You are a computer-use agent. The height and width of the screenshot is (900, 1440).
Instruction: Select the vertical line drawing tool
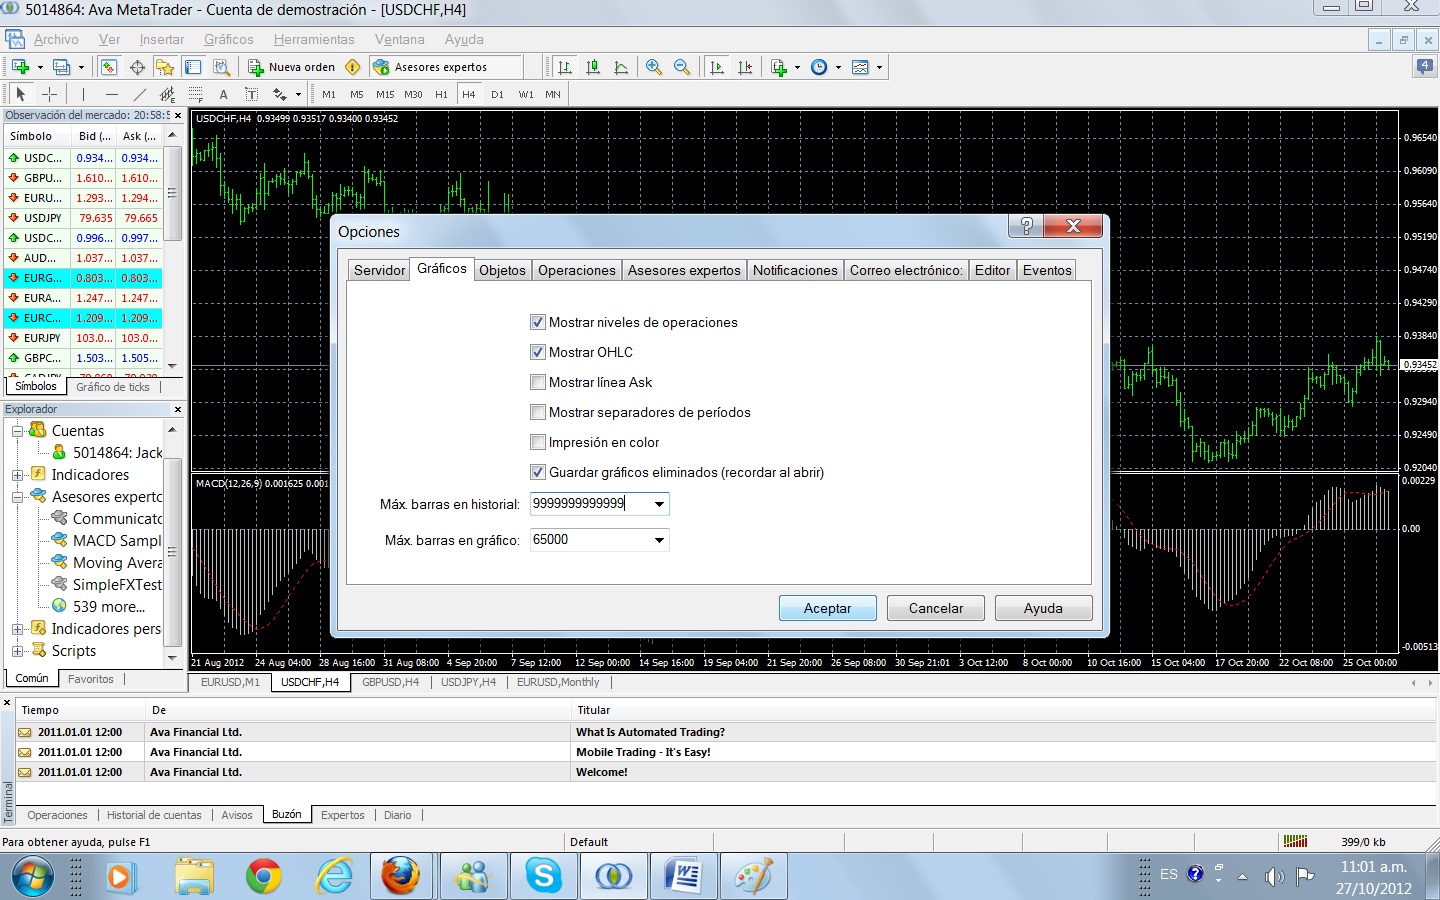[84, 94]
